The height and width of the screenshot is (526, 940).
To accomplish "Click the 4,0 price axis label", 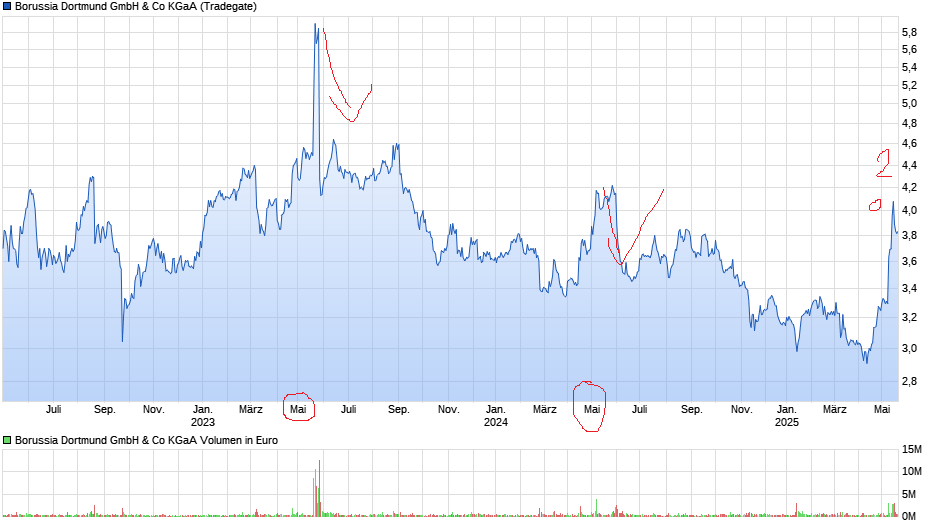I will click(909, 211).
